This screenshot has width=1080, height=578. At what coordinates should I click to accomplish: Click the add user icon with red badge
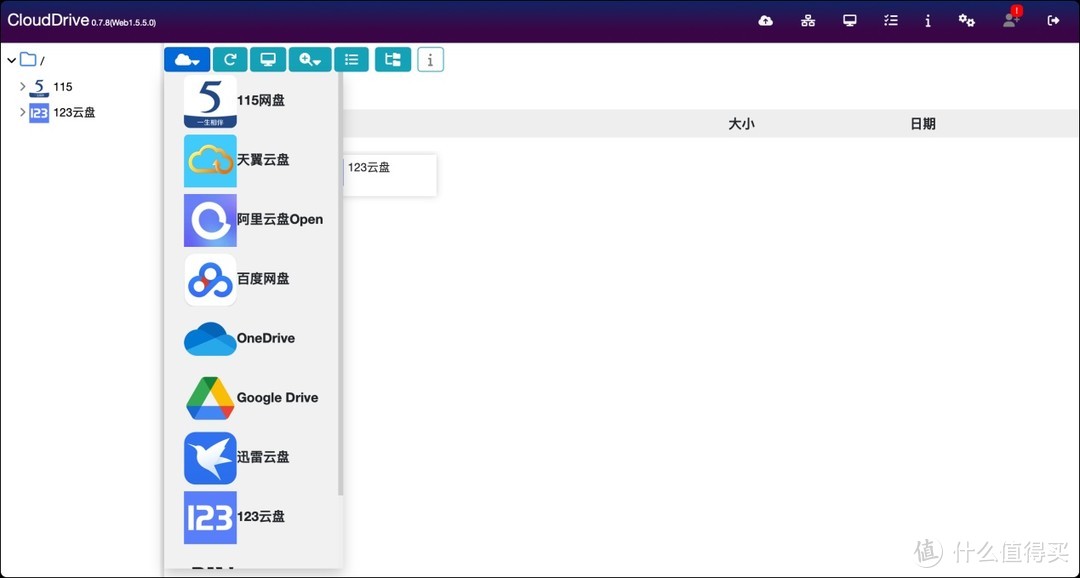[1009, 19]
